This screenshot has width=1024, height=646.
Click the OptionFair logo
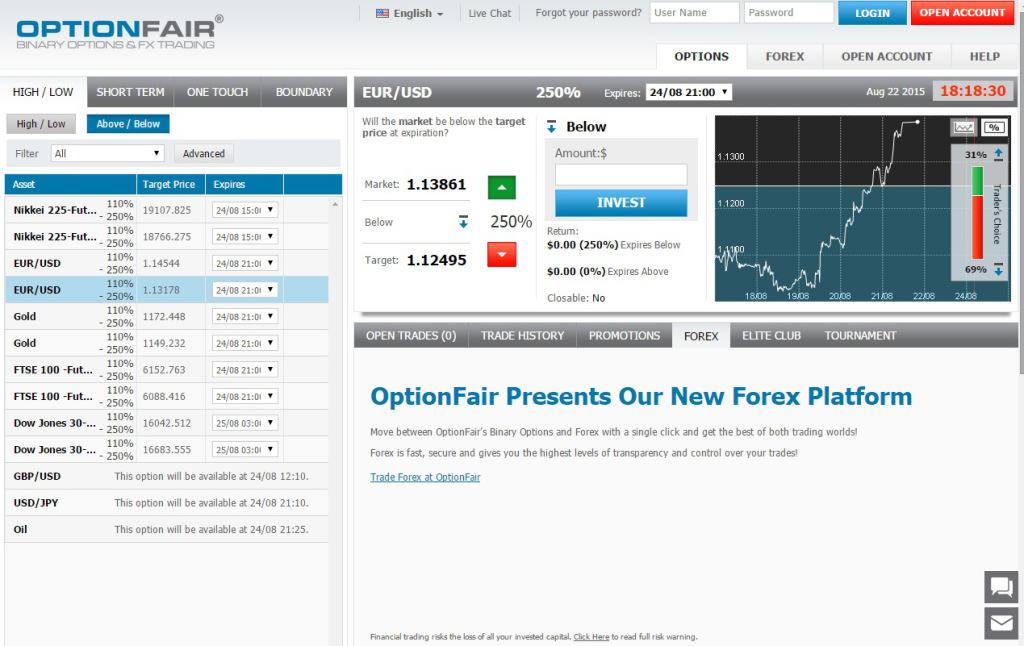(x=120, y=33)
